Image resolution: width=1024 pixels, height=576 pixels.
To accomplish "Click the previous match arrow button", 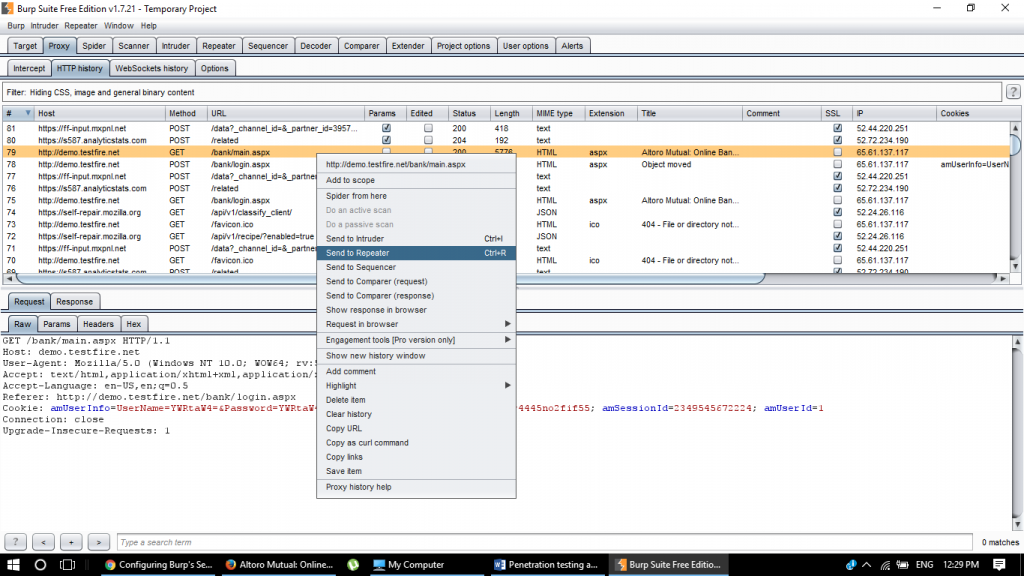I will pos(43,542).
